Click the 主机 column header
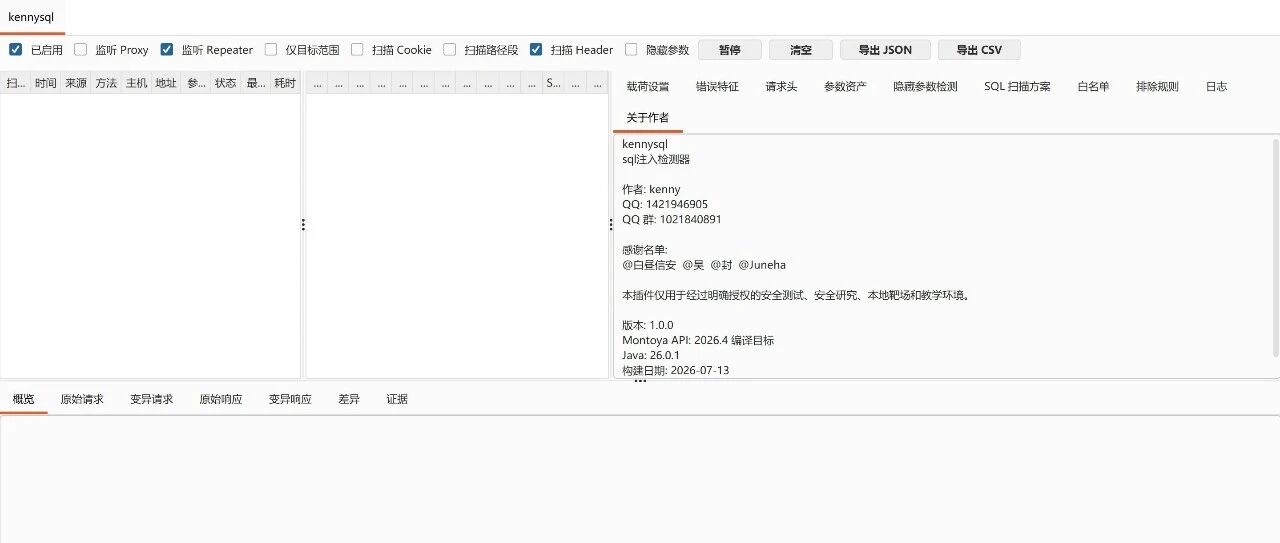1280x543 pixels. coord(136,83)
